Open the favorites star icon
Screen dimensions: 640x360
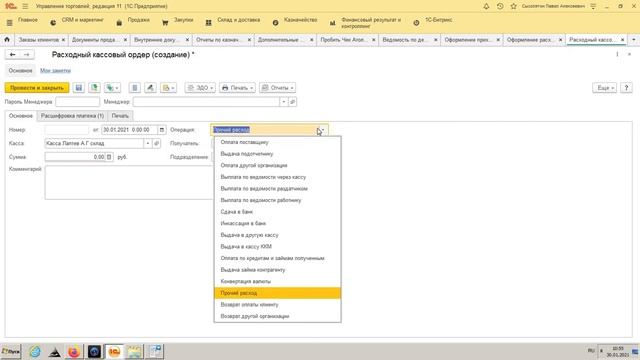click(513, 7)
